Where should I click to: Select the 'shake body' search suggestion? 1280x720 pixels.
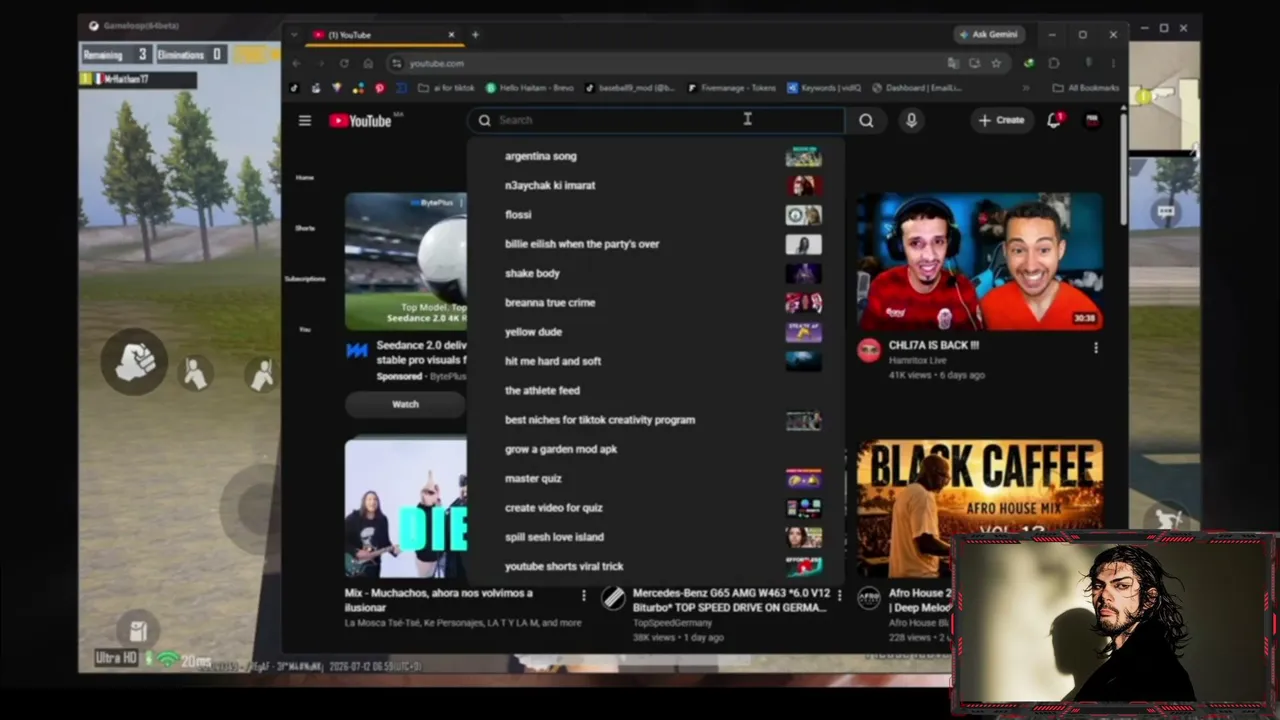pyautogui.click(x=656, y=274)
